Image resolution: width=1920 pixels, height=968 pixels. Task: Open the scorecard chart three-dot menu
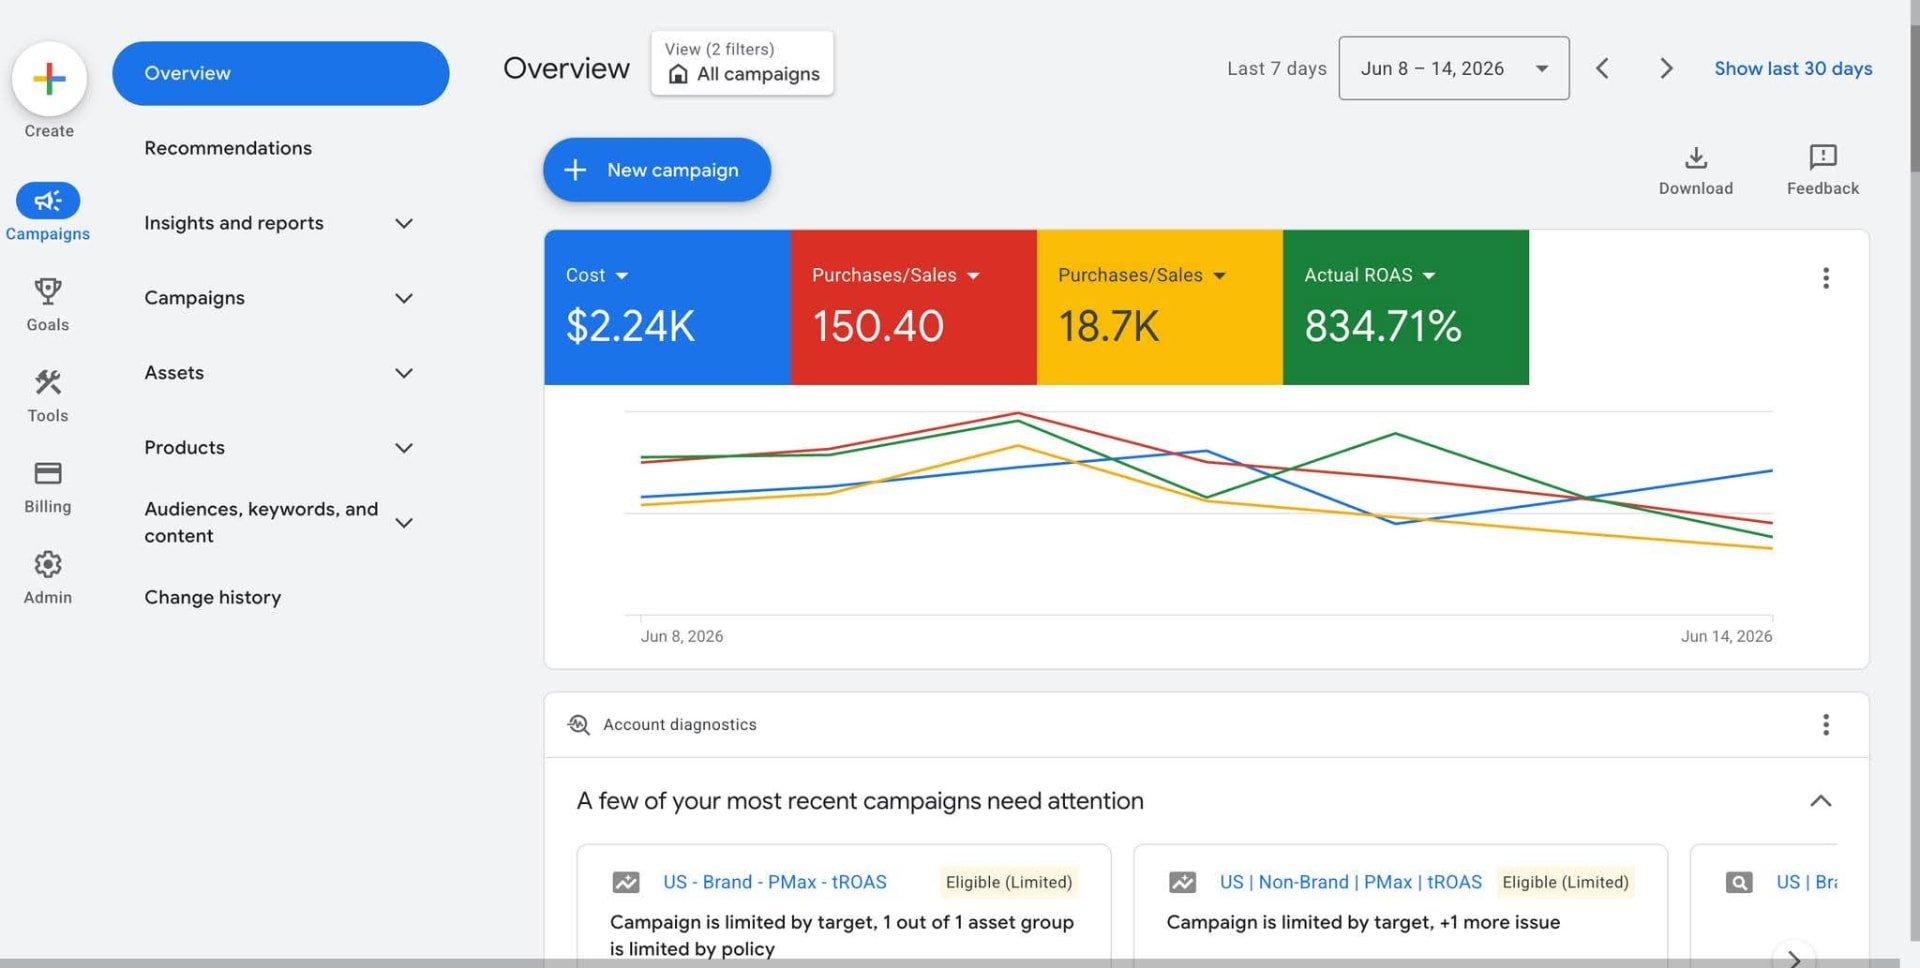1826,278
